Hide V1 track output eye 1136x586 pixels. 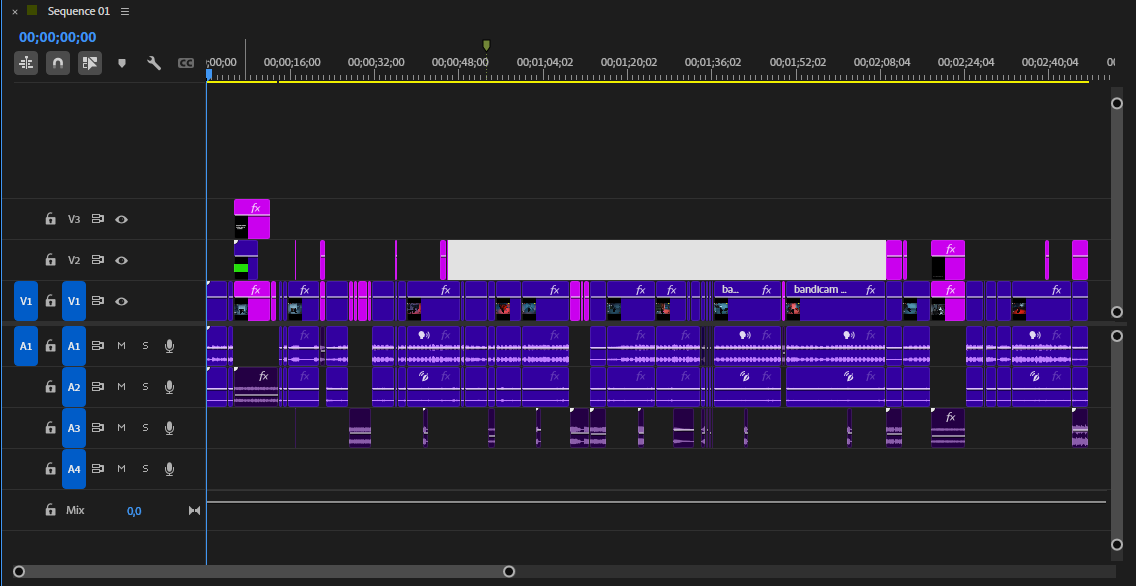122,301
